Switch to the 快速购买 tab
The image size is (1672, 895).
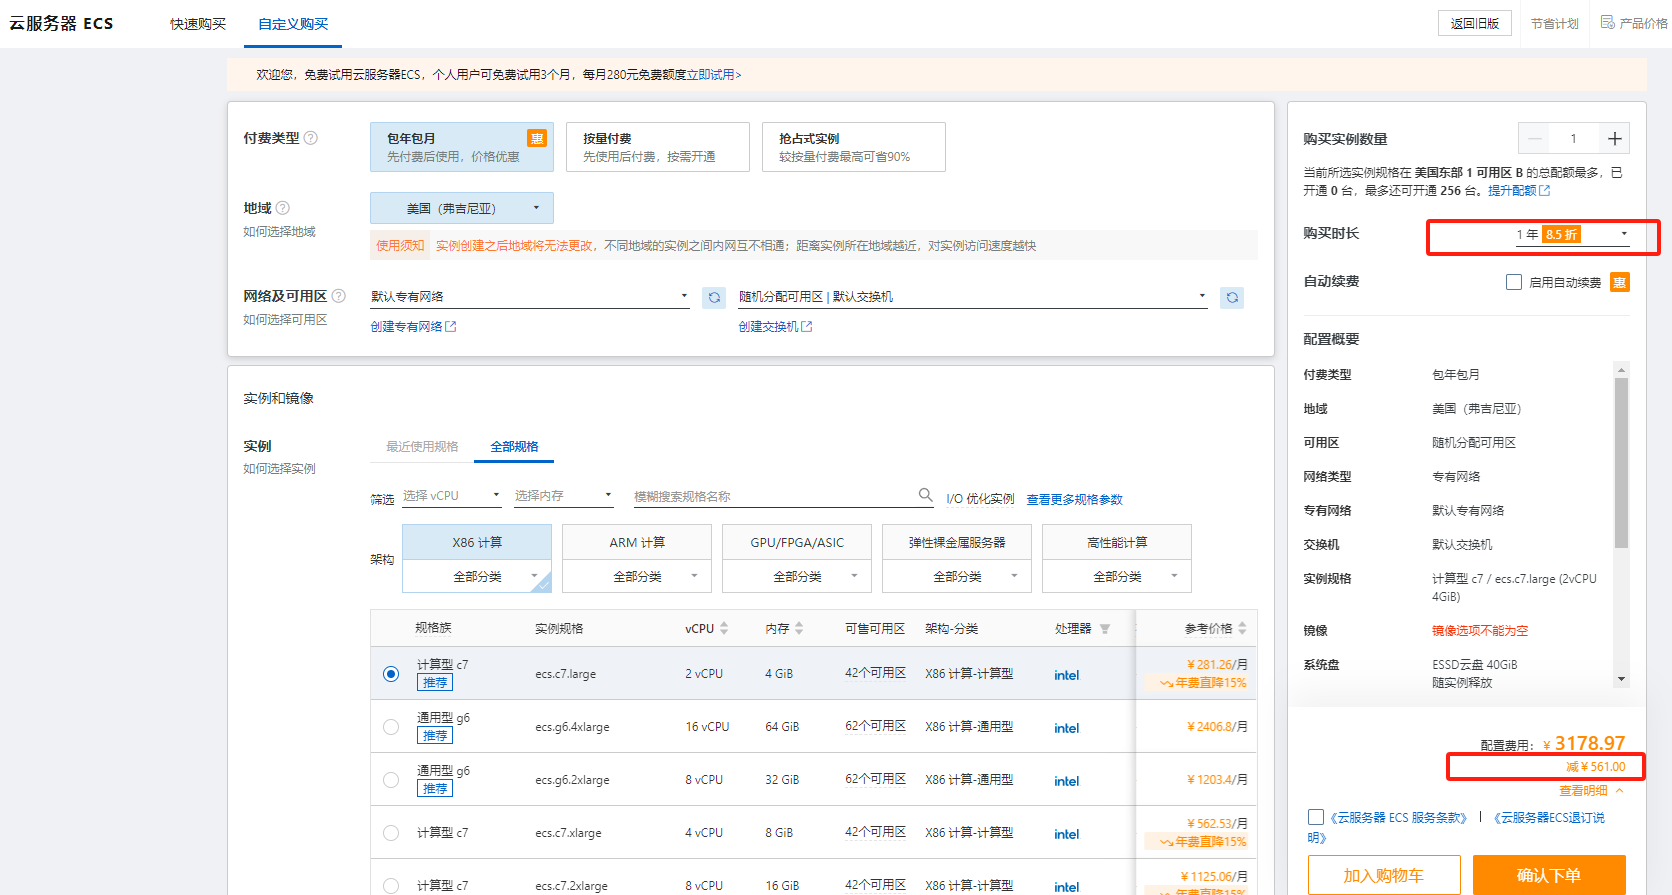point(198,24)
